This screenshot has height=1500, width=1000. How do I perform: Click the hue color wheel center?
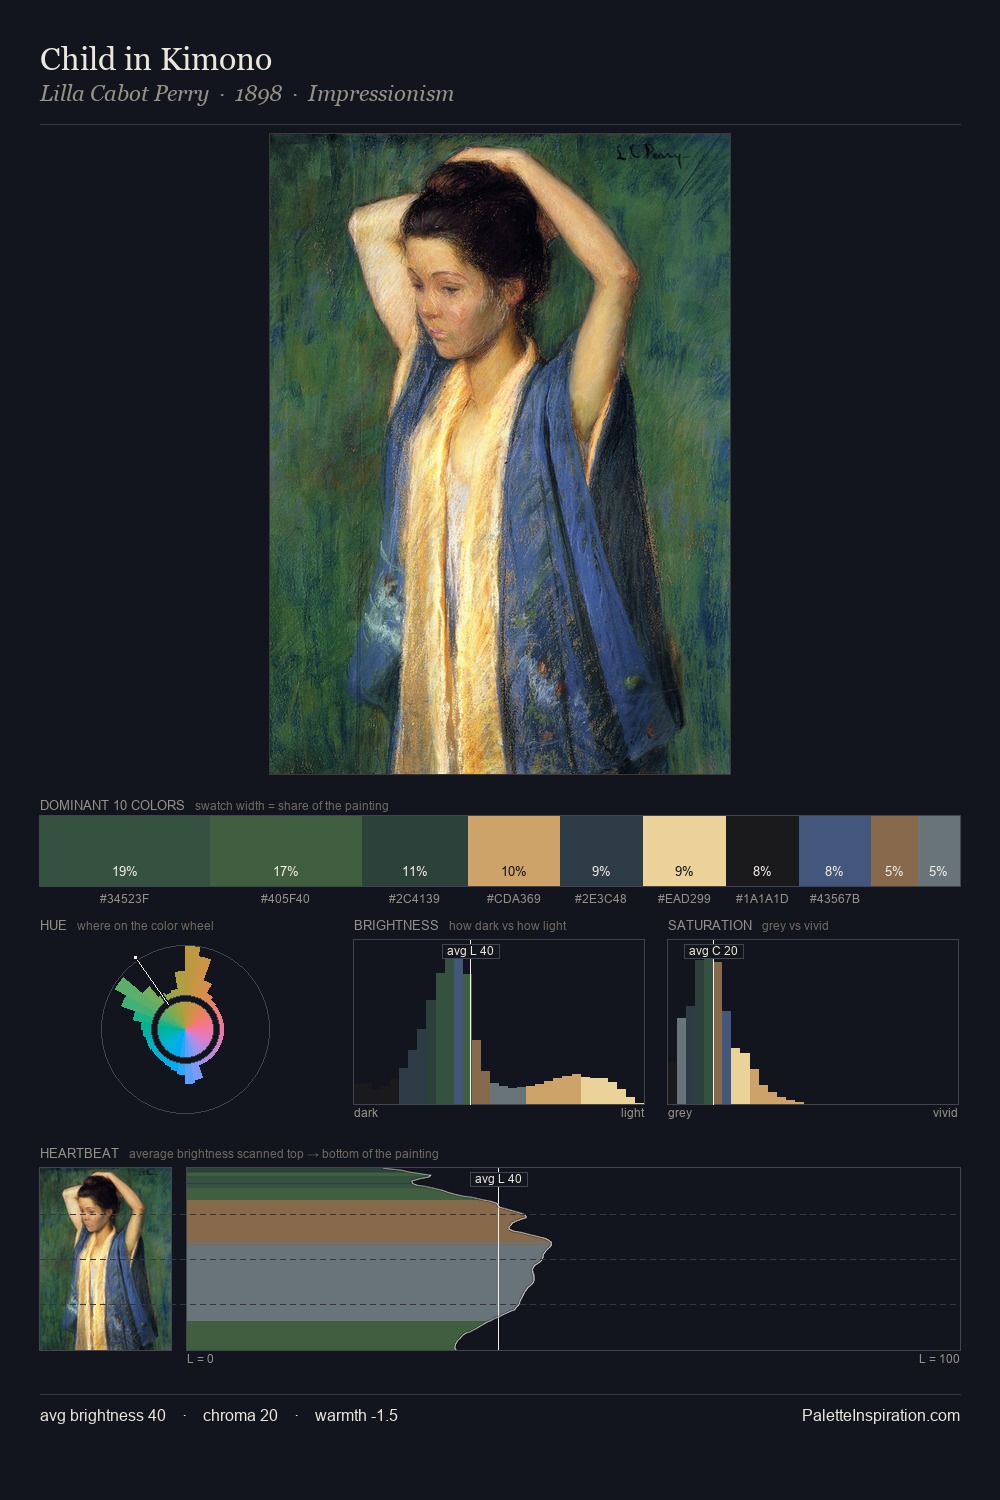(186, 1029)
